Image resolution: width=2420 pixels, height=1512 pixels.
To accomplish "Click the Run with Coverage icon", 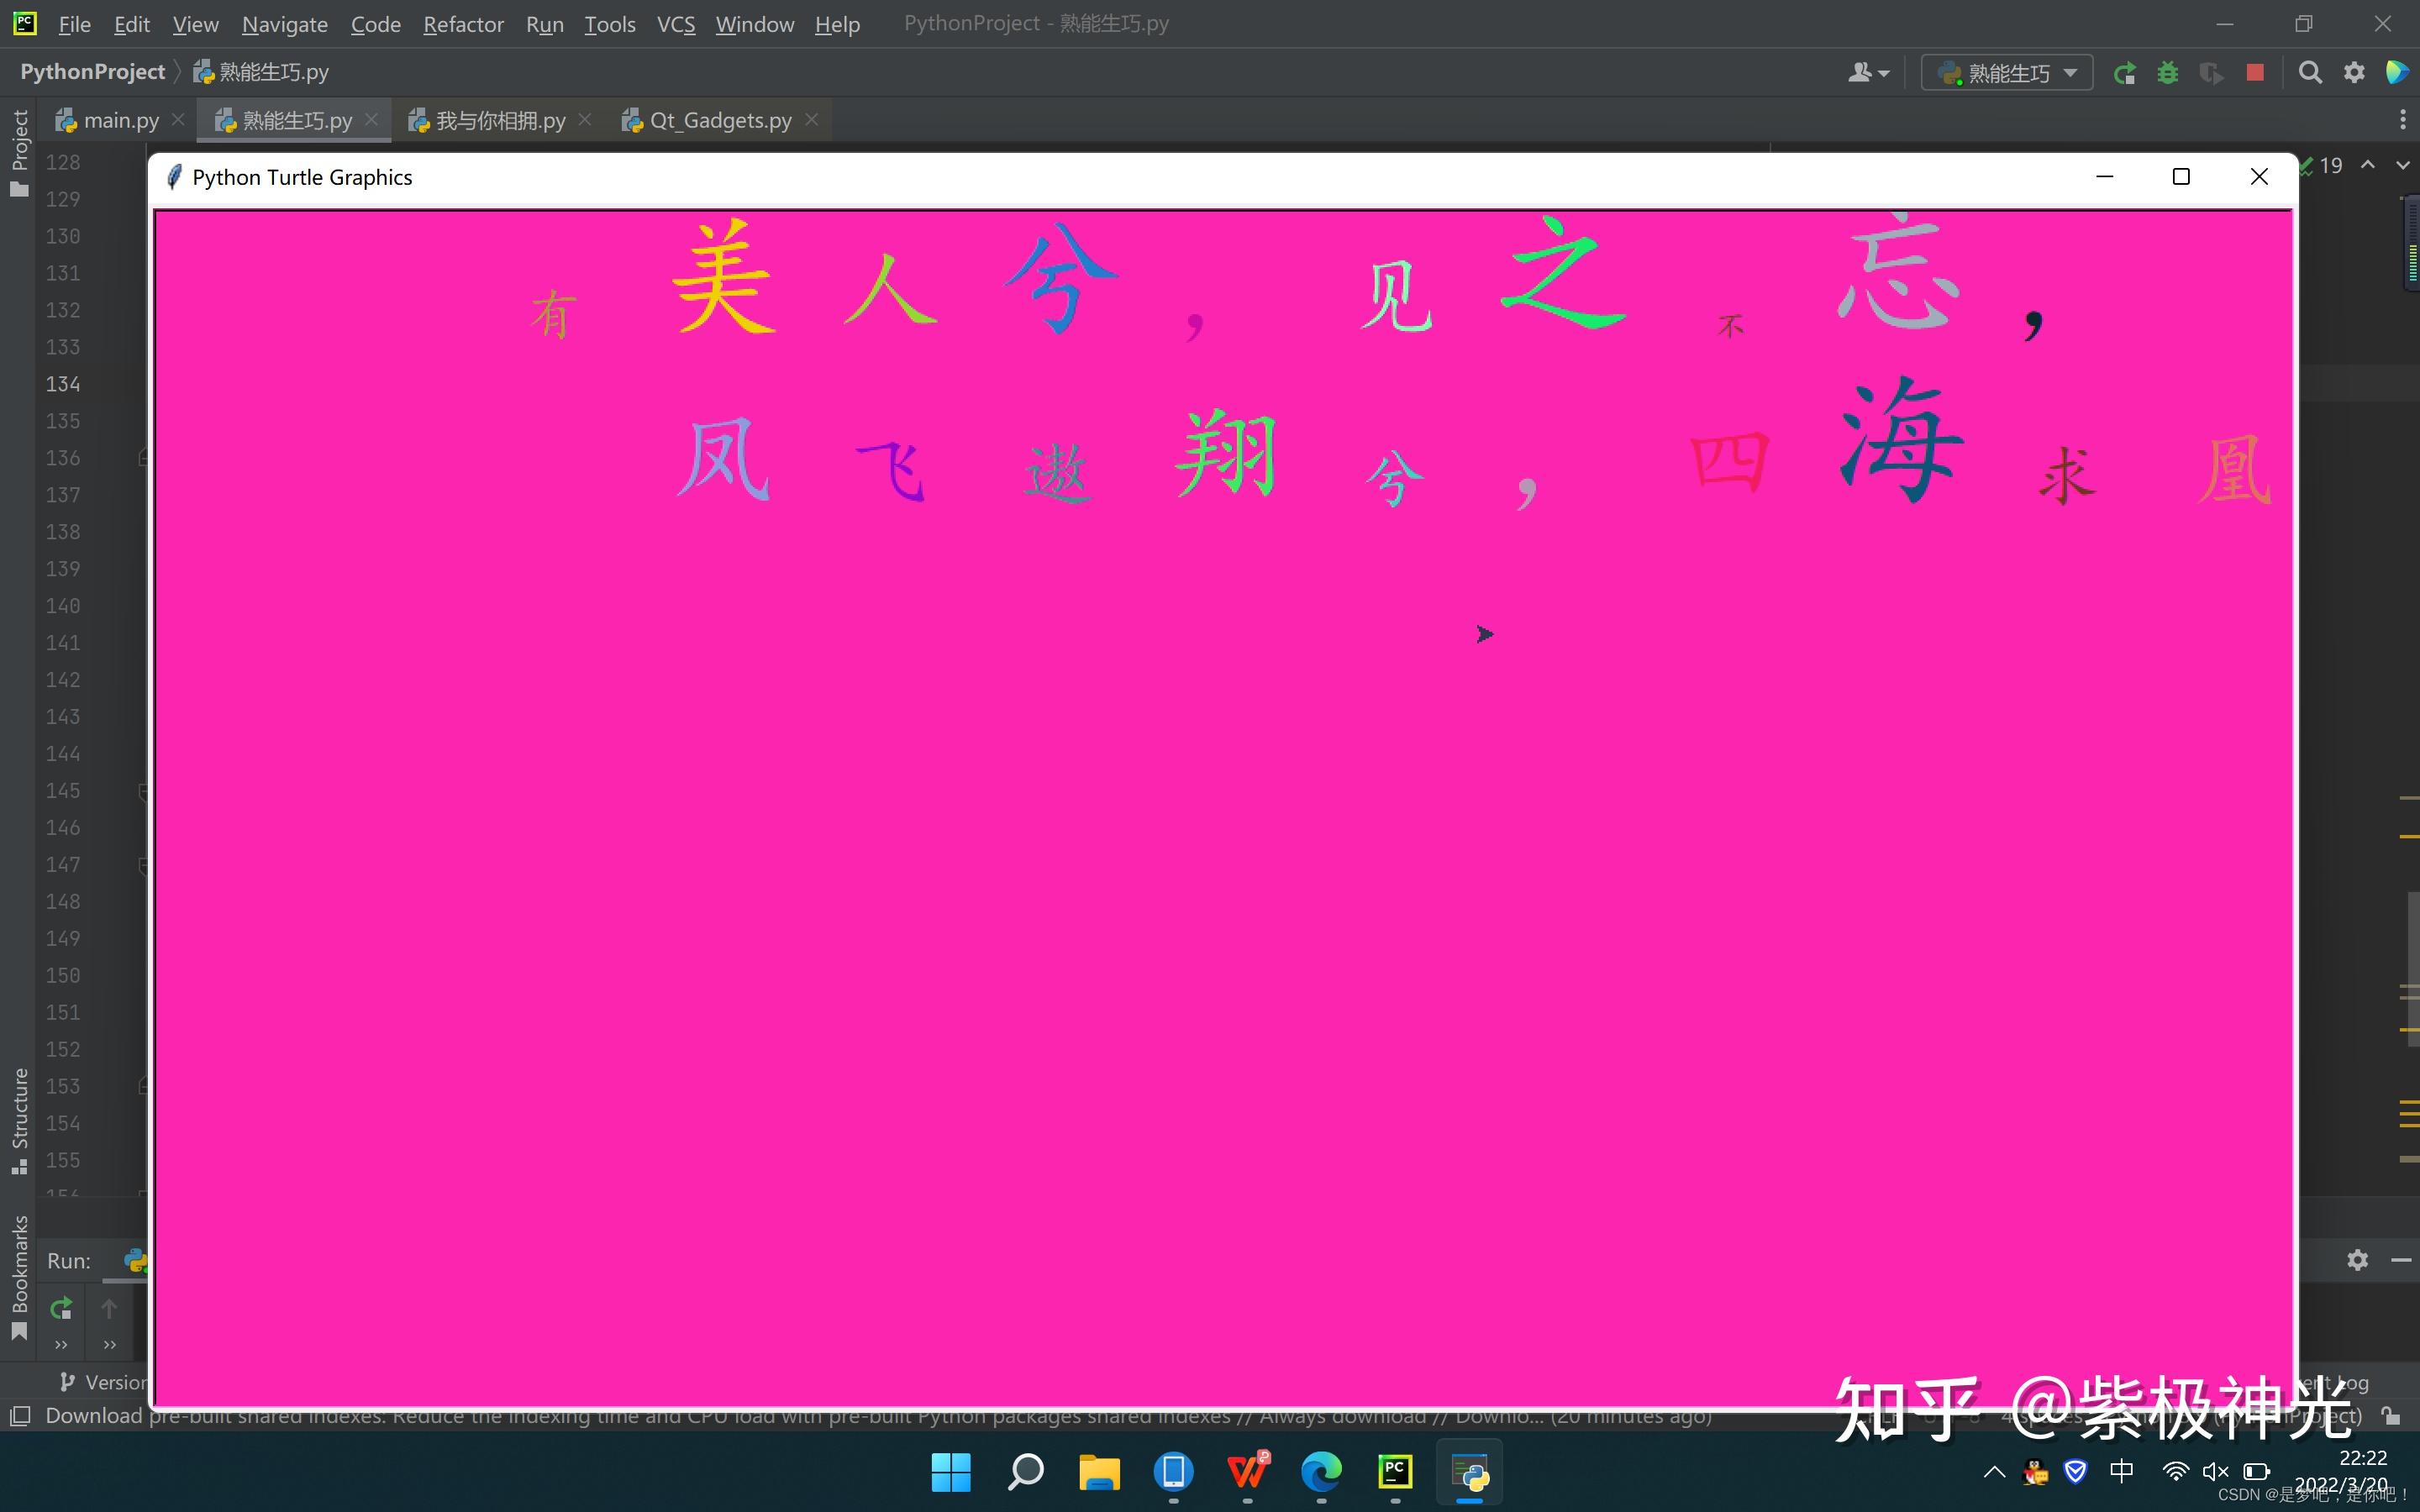I will coord(2211,73).
